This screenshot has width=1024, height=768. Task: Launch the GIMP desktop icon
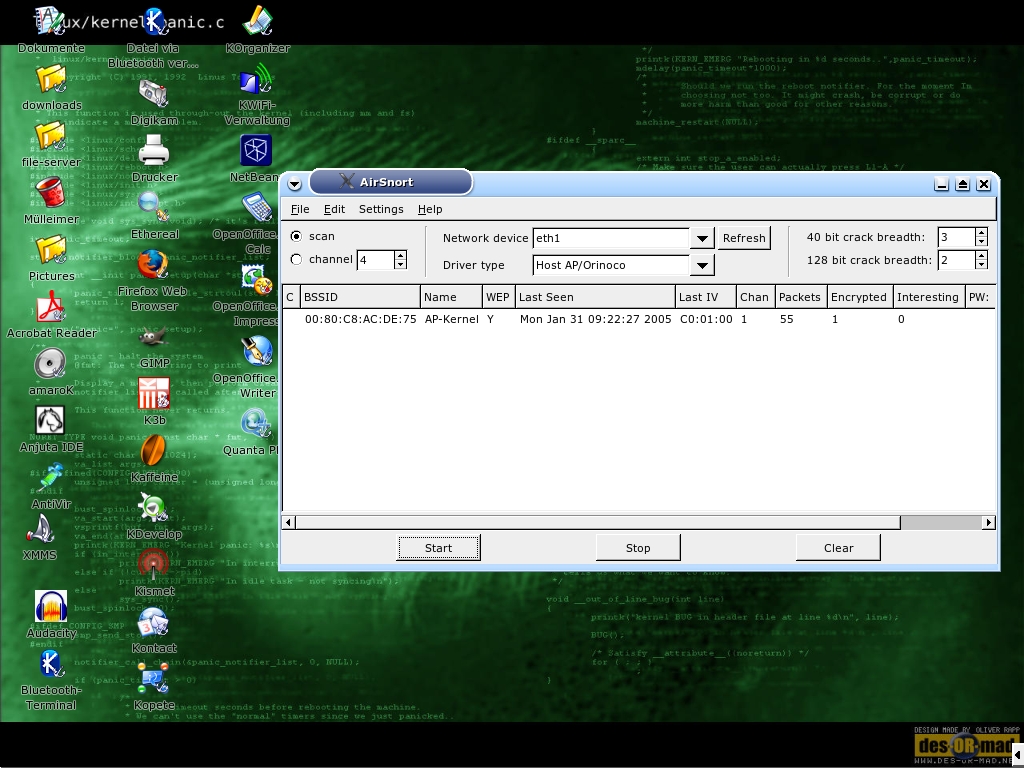point(154,339)
